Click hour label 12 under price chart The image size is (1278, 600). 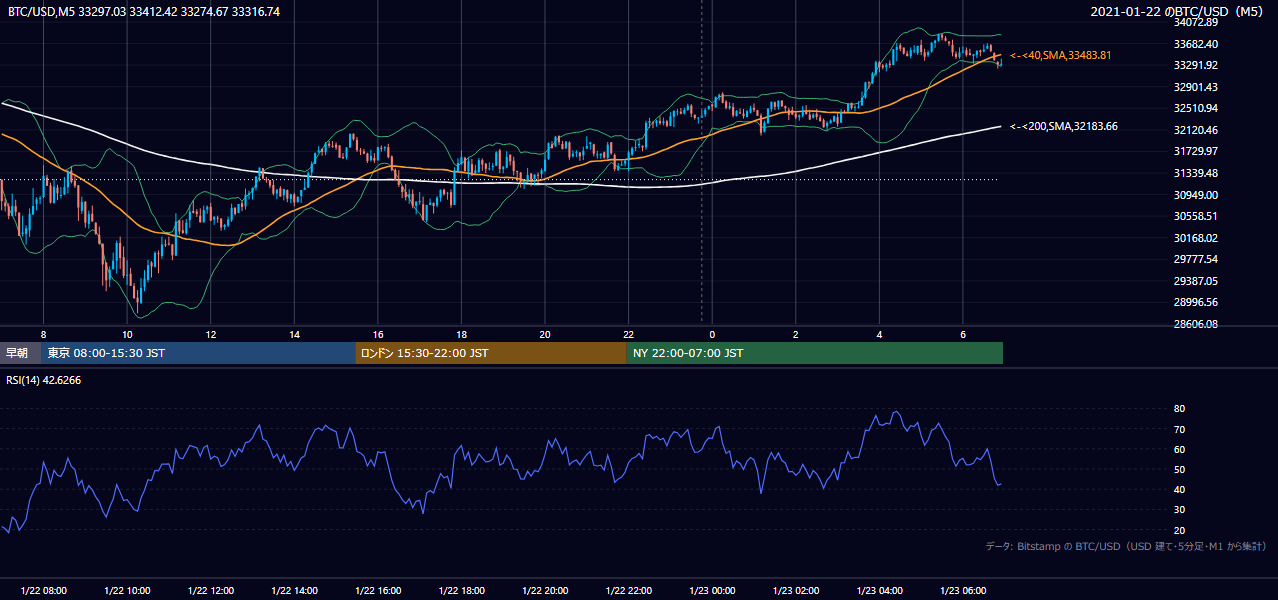click(x=211, y=334)
